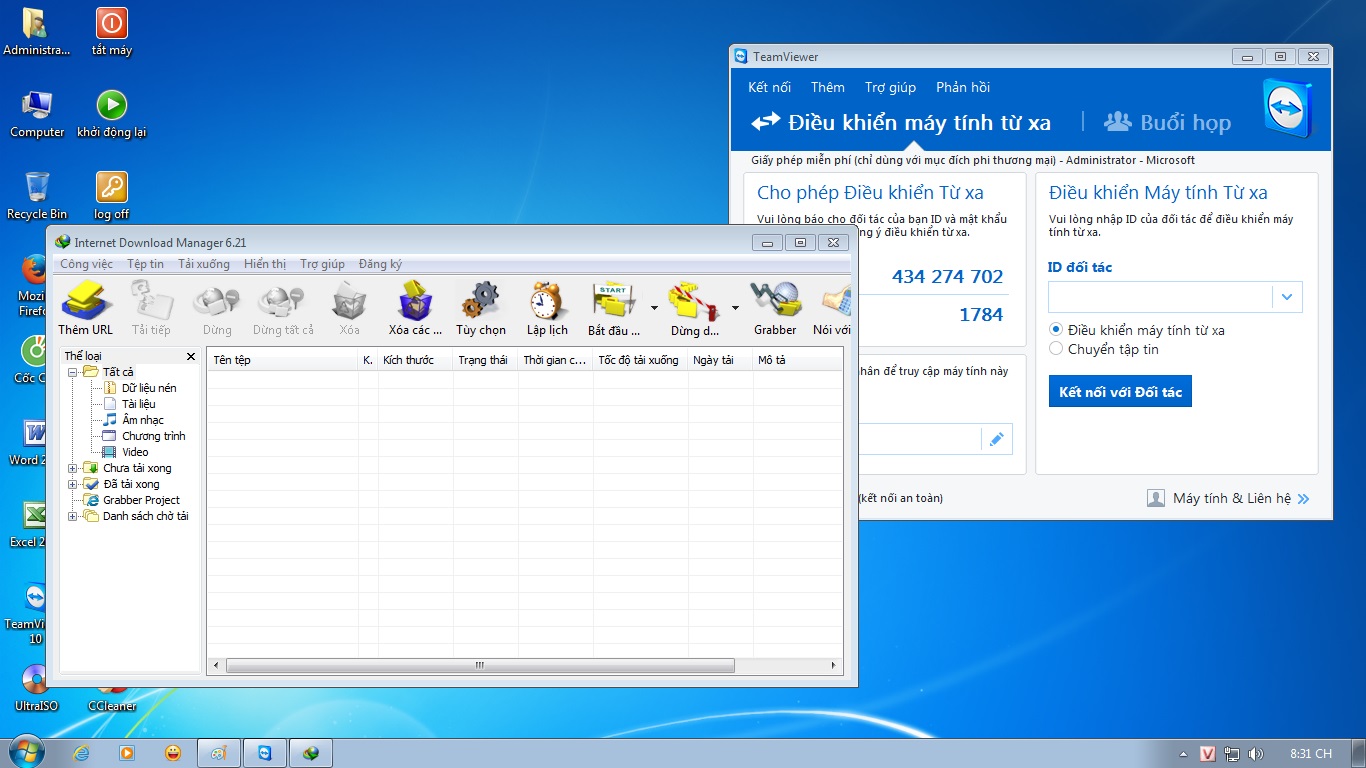
Task: Open the Trợ giúp menu in IDM
Action: 322,264
